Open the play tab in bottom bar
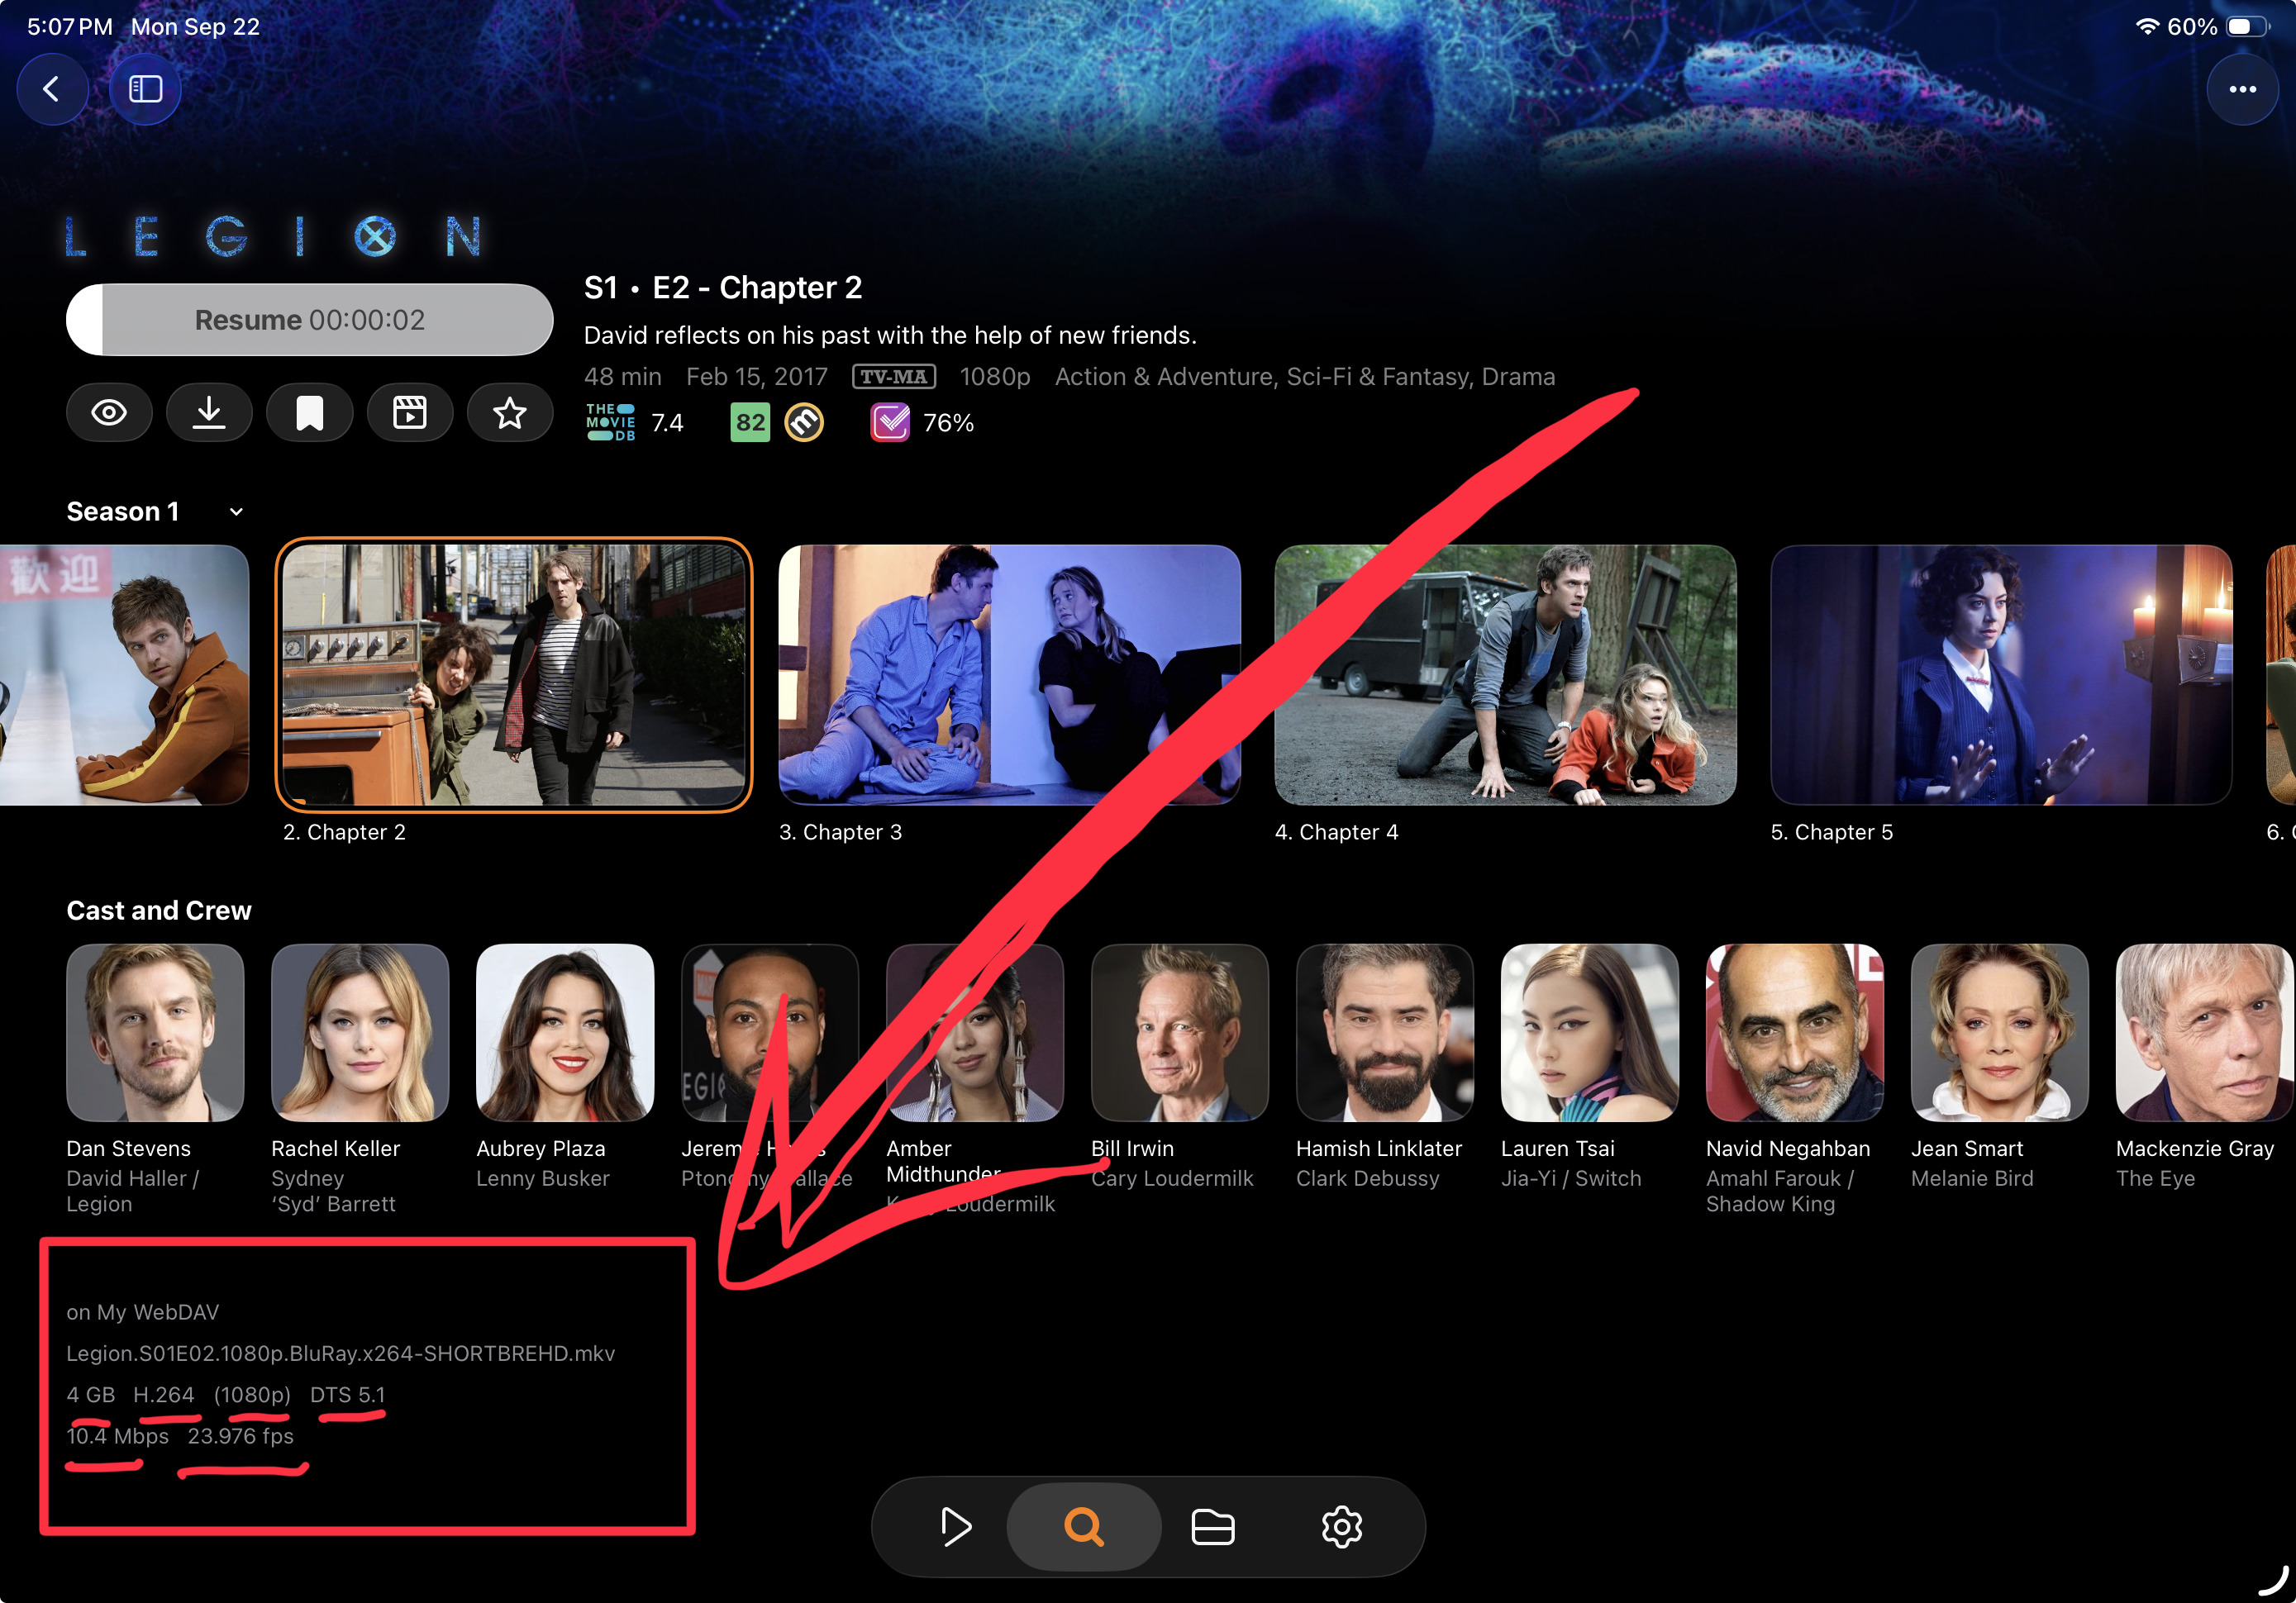This screenshot has width=2296, height=1603. click(x=955, y=1526)
